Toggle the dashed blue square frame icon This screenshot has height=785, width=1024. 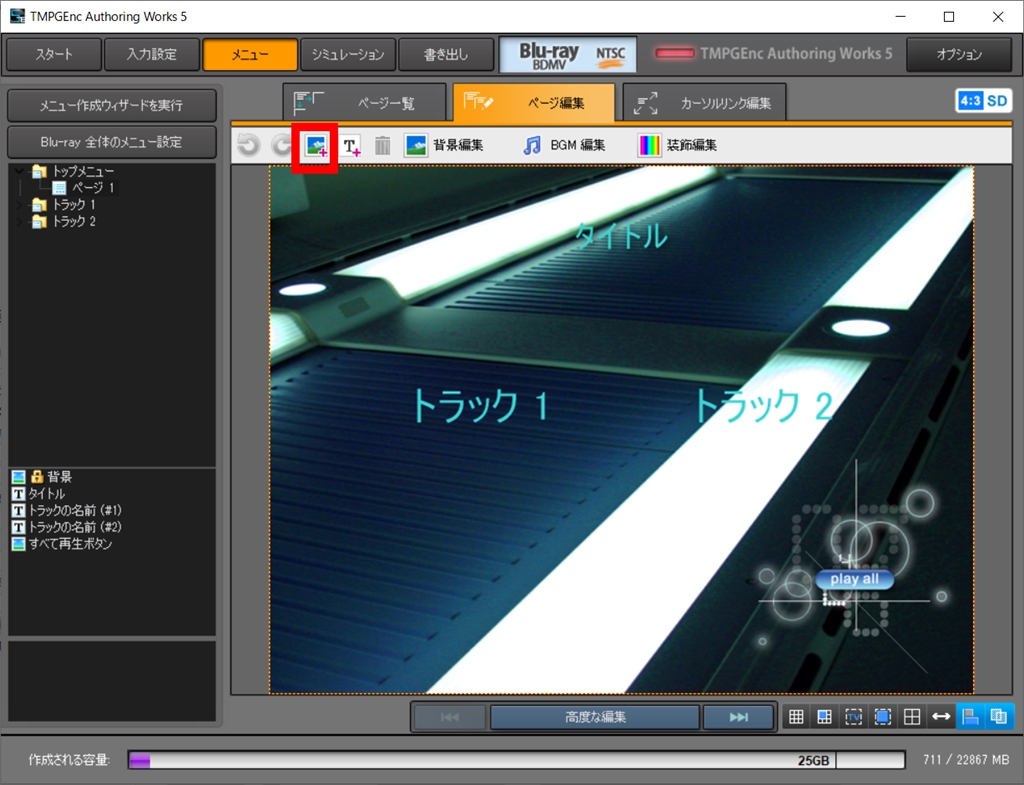point(882,717)
